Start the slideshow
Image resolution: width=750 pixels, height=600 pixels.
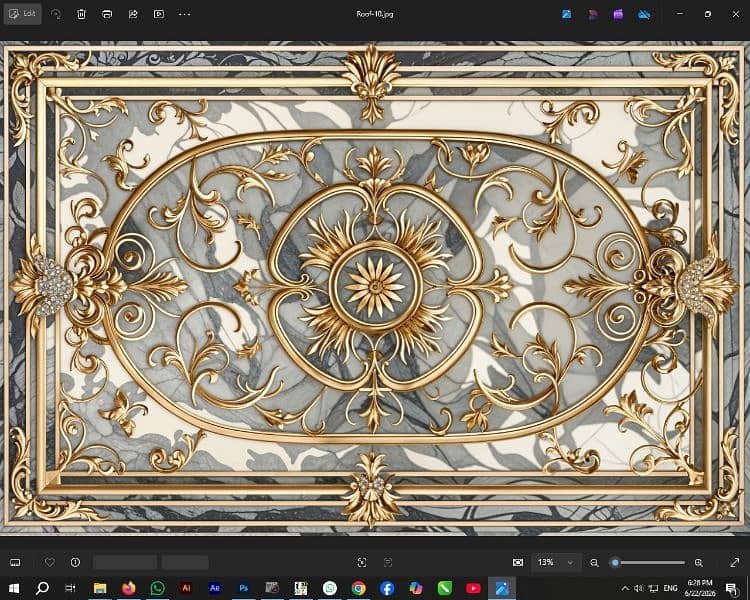(x=159, y=14)
